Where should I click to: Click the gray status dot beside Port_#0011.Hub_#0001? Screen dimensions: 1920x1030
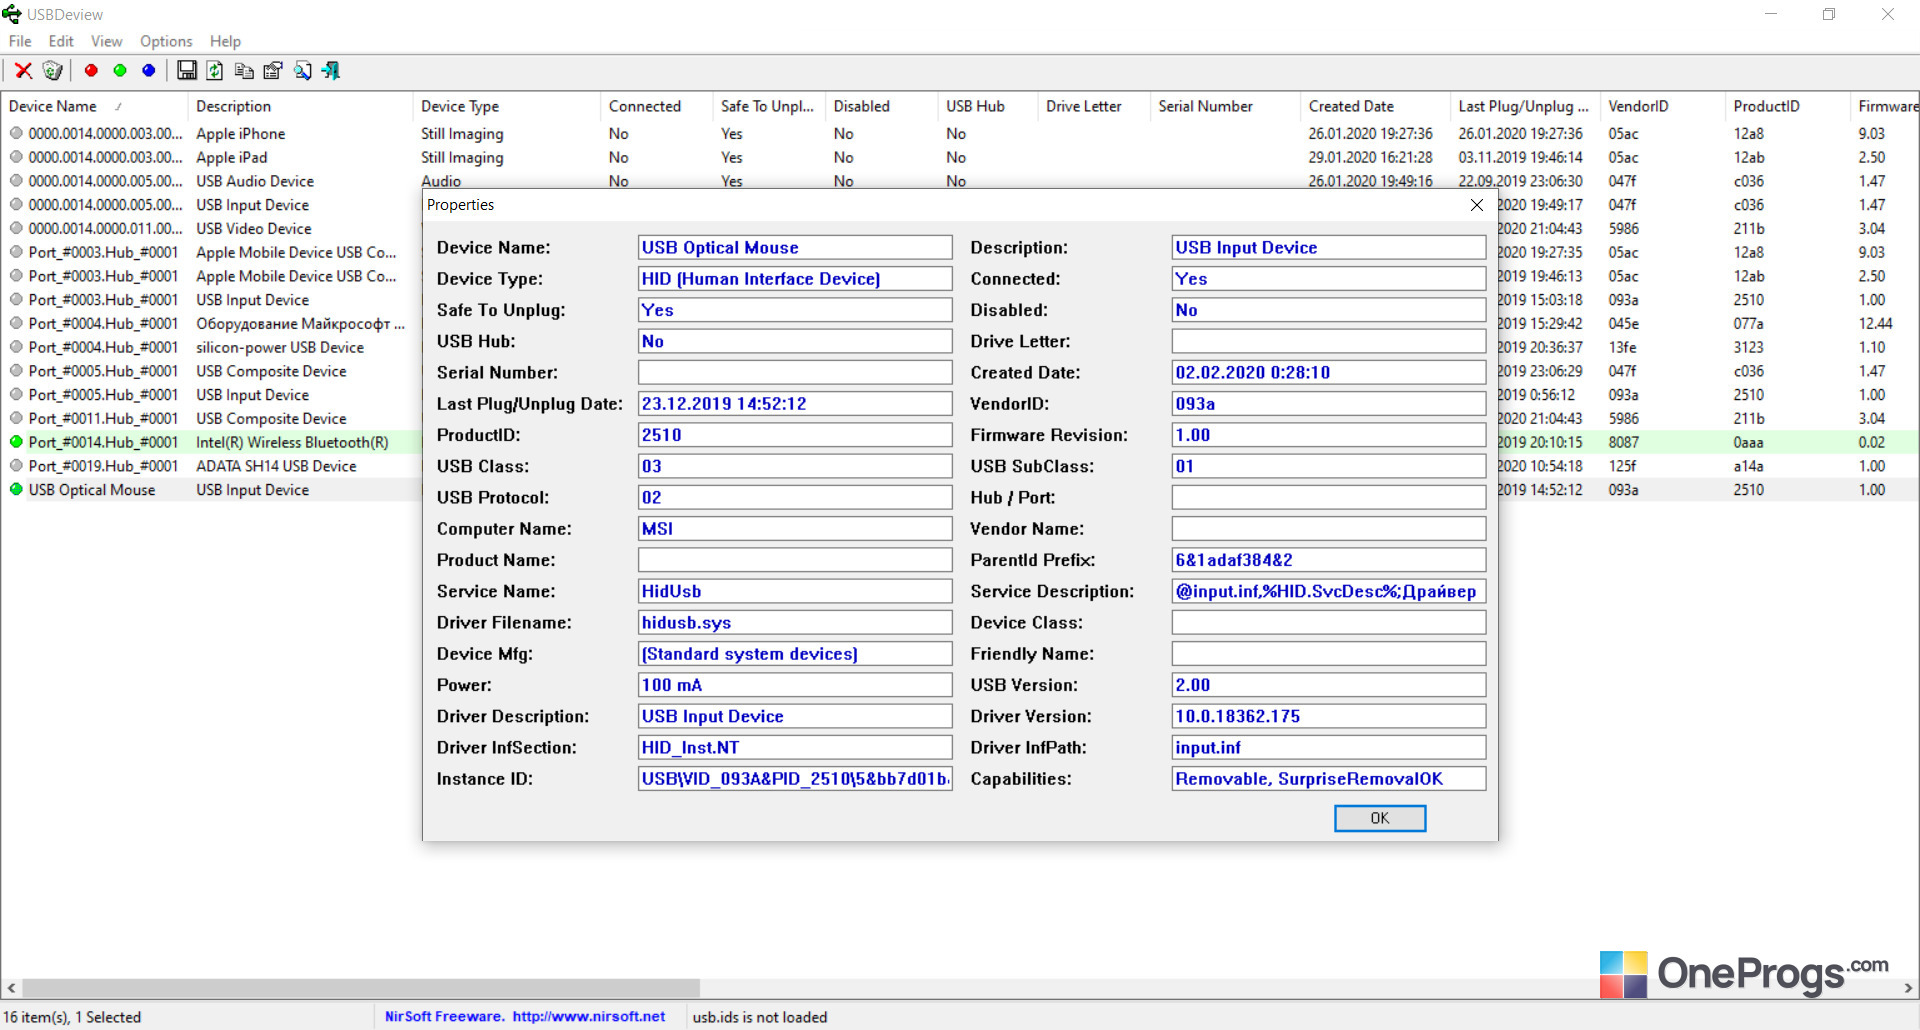point(16,418)
